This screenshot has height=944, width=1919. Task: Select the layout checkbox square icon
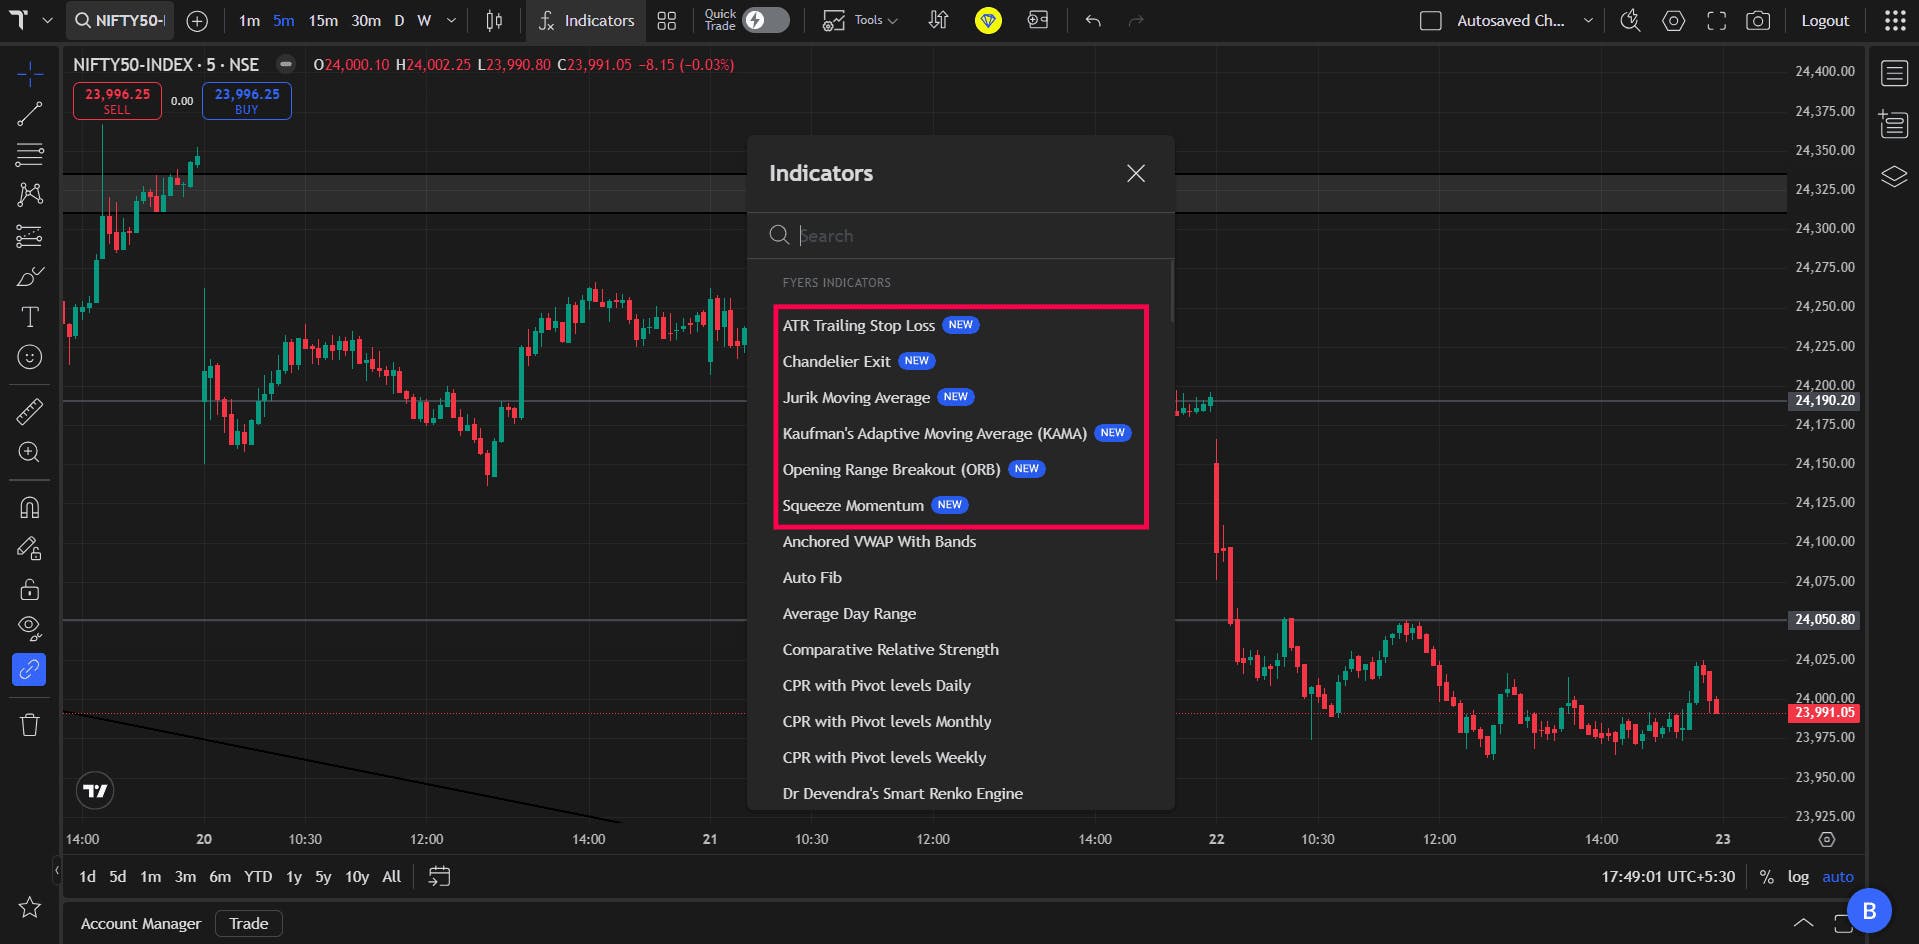(x=1431, y=21)
